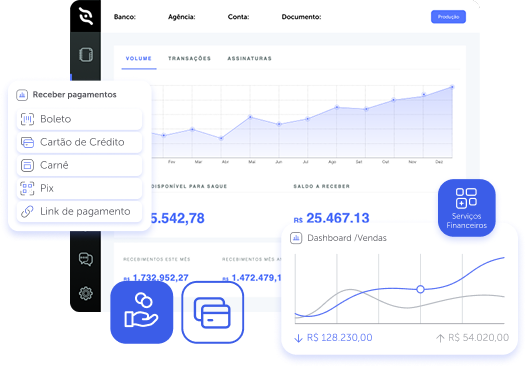Select Cartão de Crédito option
The height and width of the screenshot is (368, 527).
79,142
